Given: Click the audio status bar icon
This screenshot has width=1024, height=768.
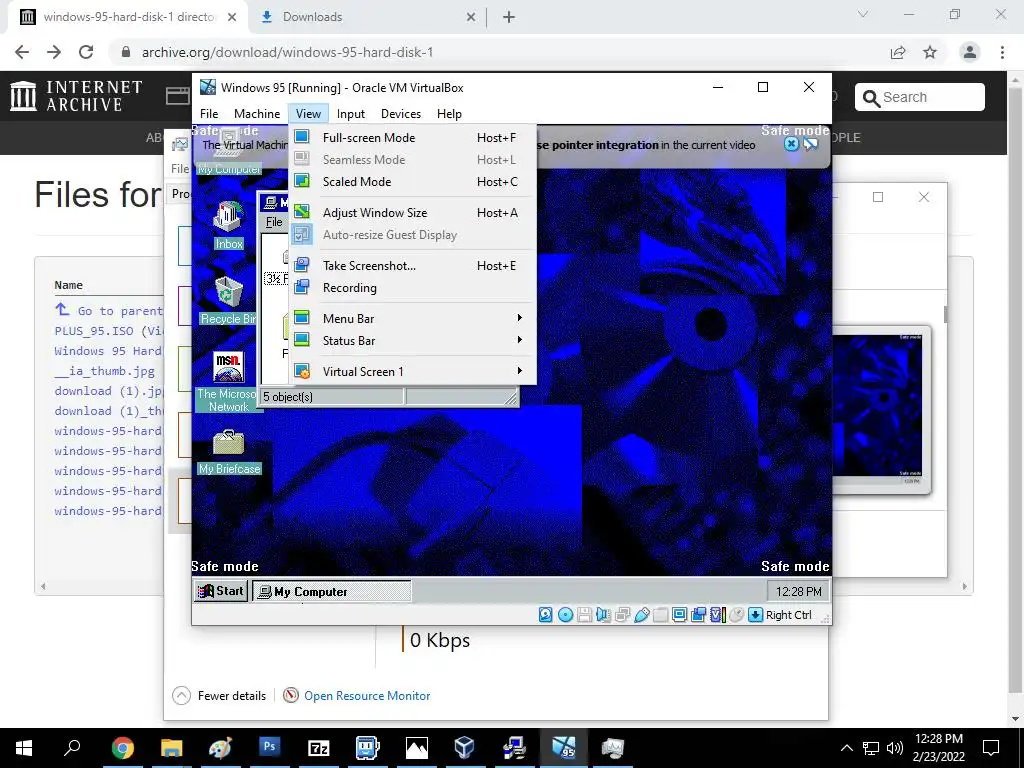Looking at the screenshot, I should coord(603,615).
